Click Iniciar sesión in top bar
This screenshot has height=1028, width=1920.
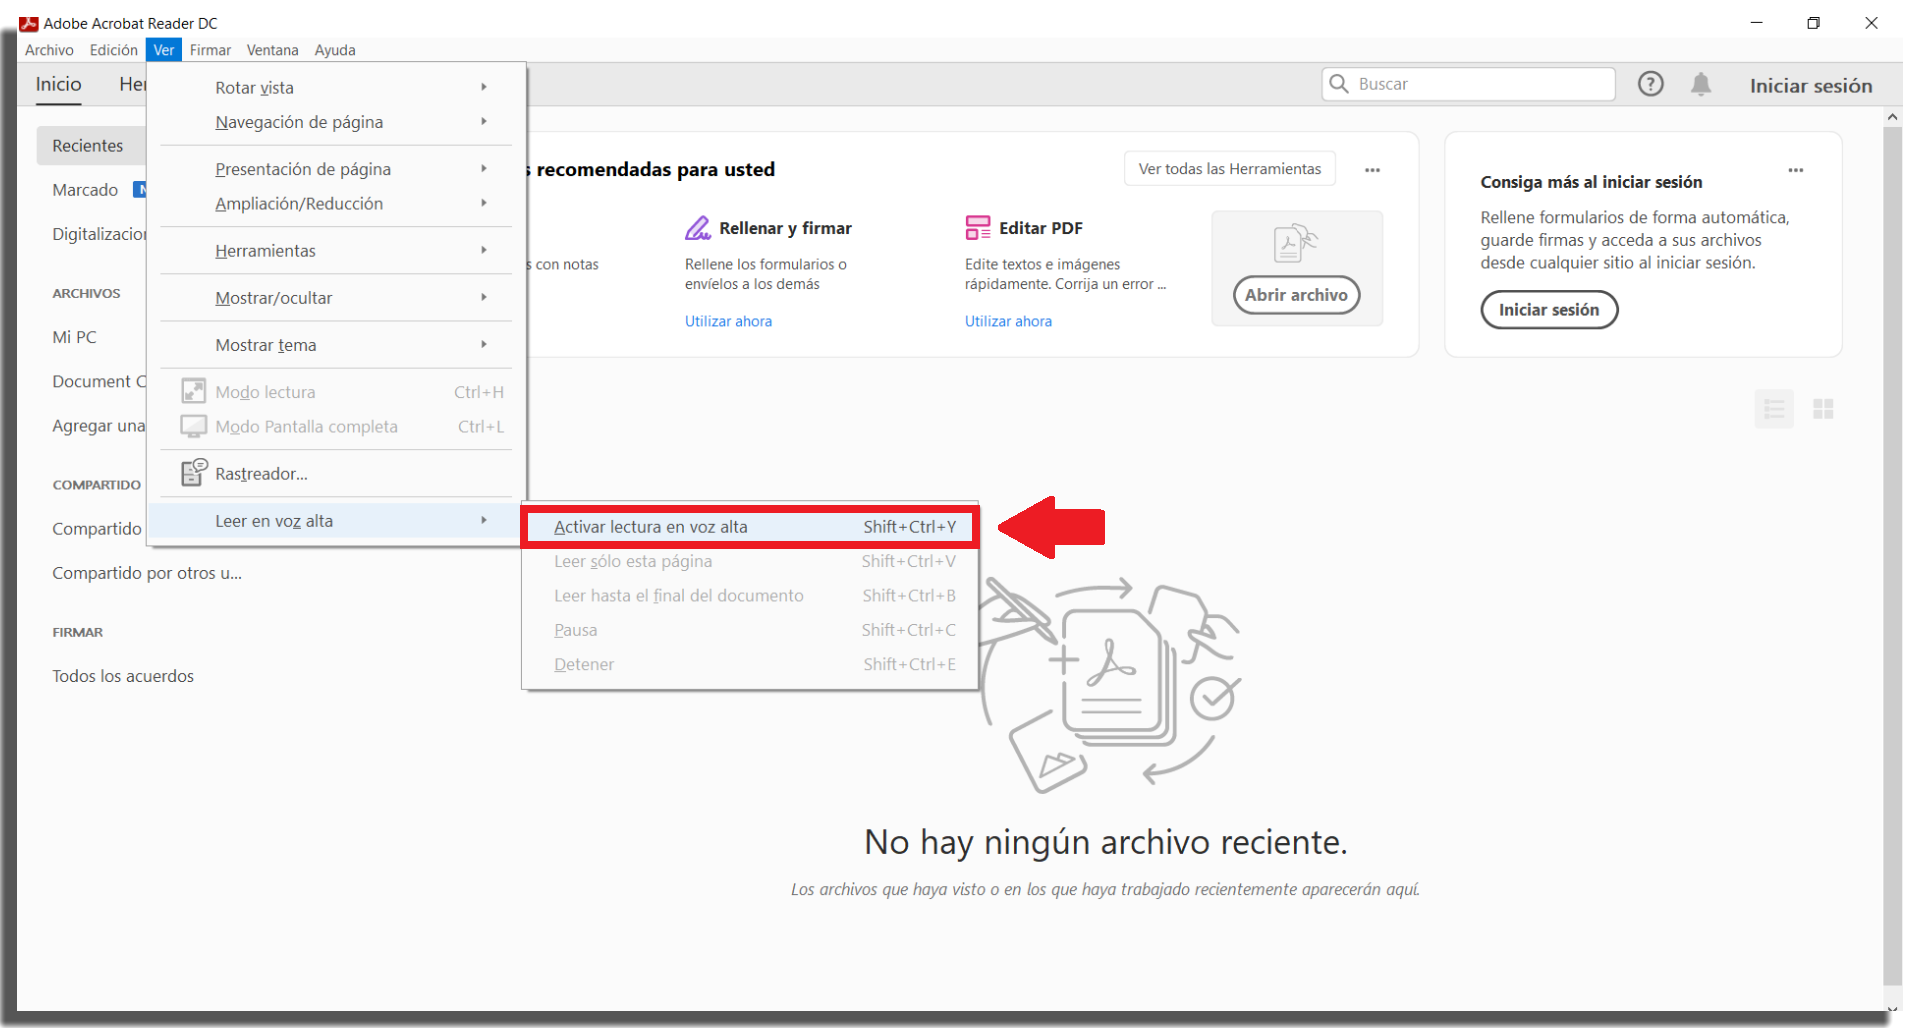[x=1810, y=85]
